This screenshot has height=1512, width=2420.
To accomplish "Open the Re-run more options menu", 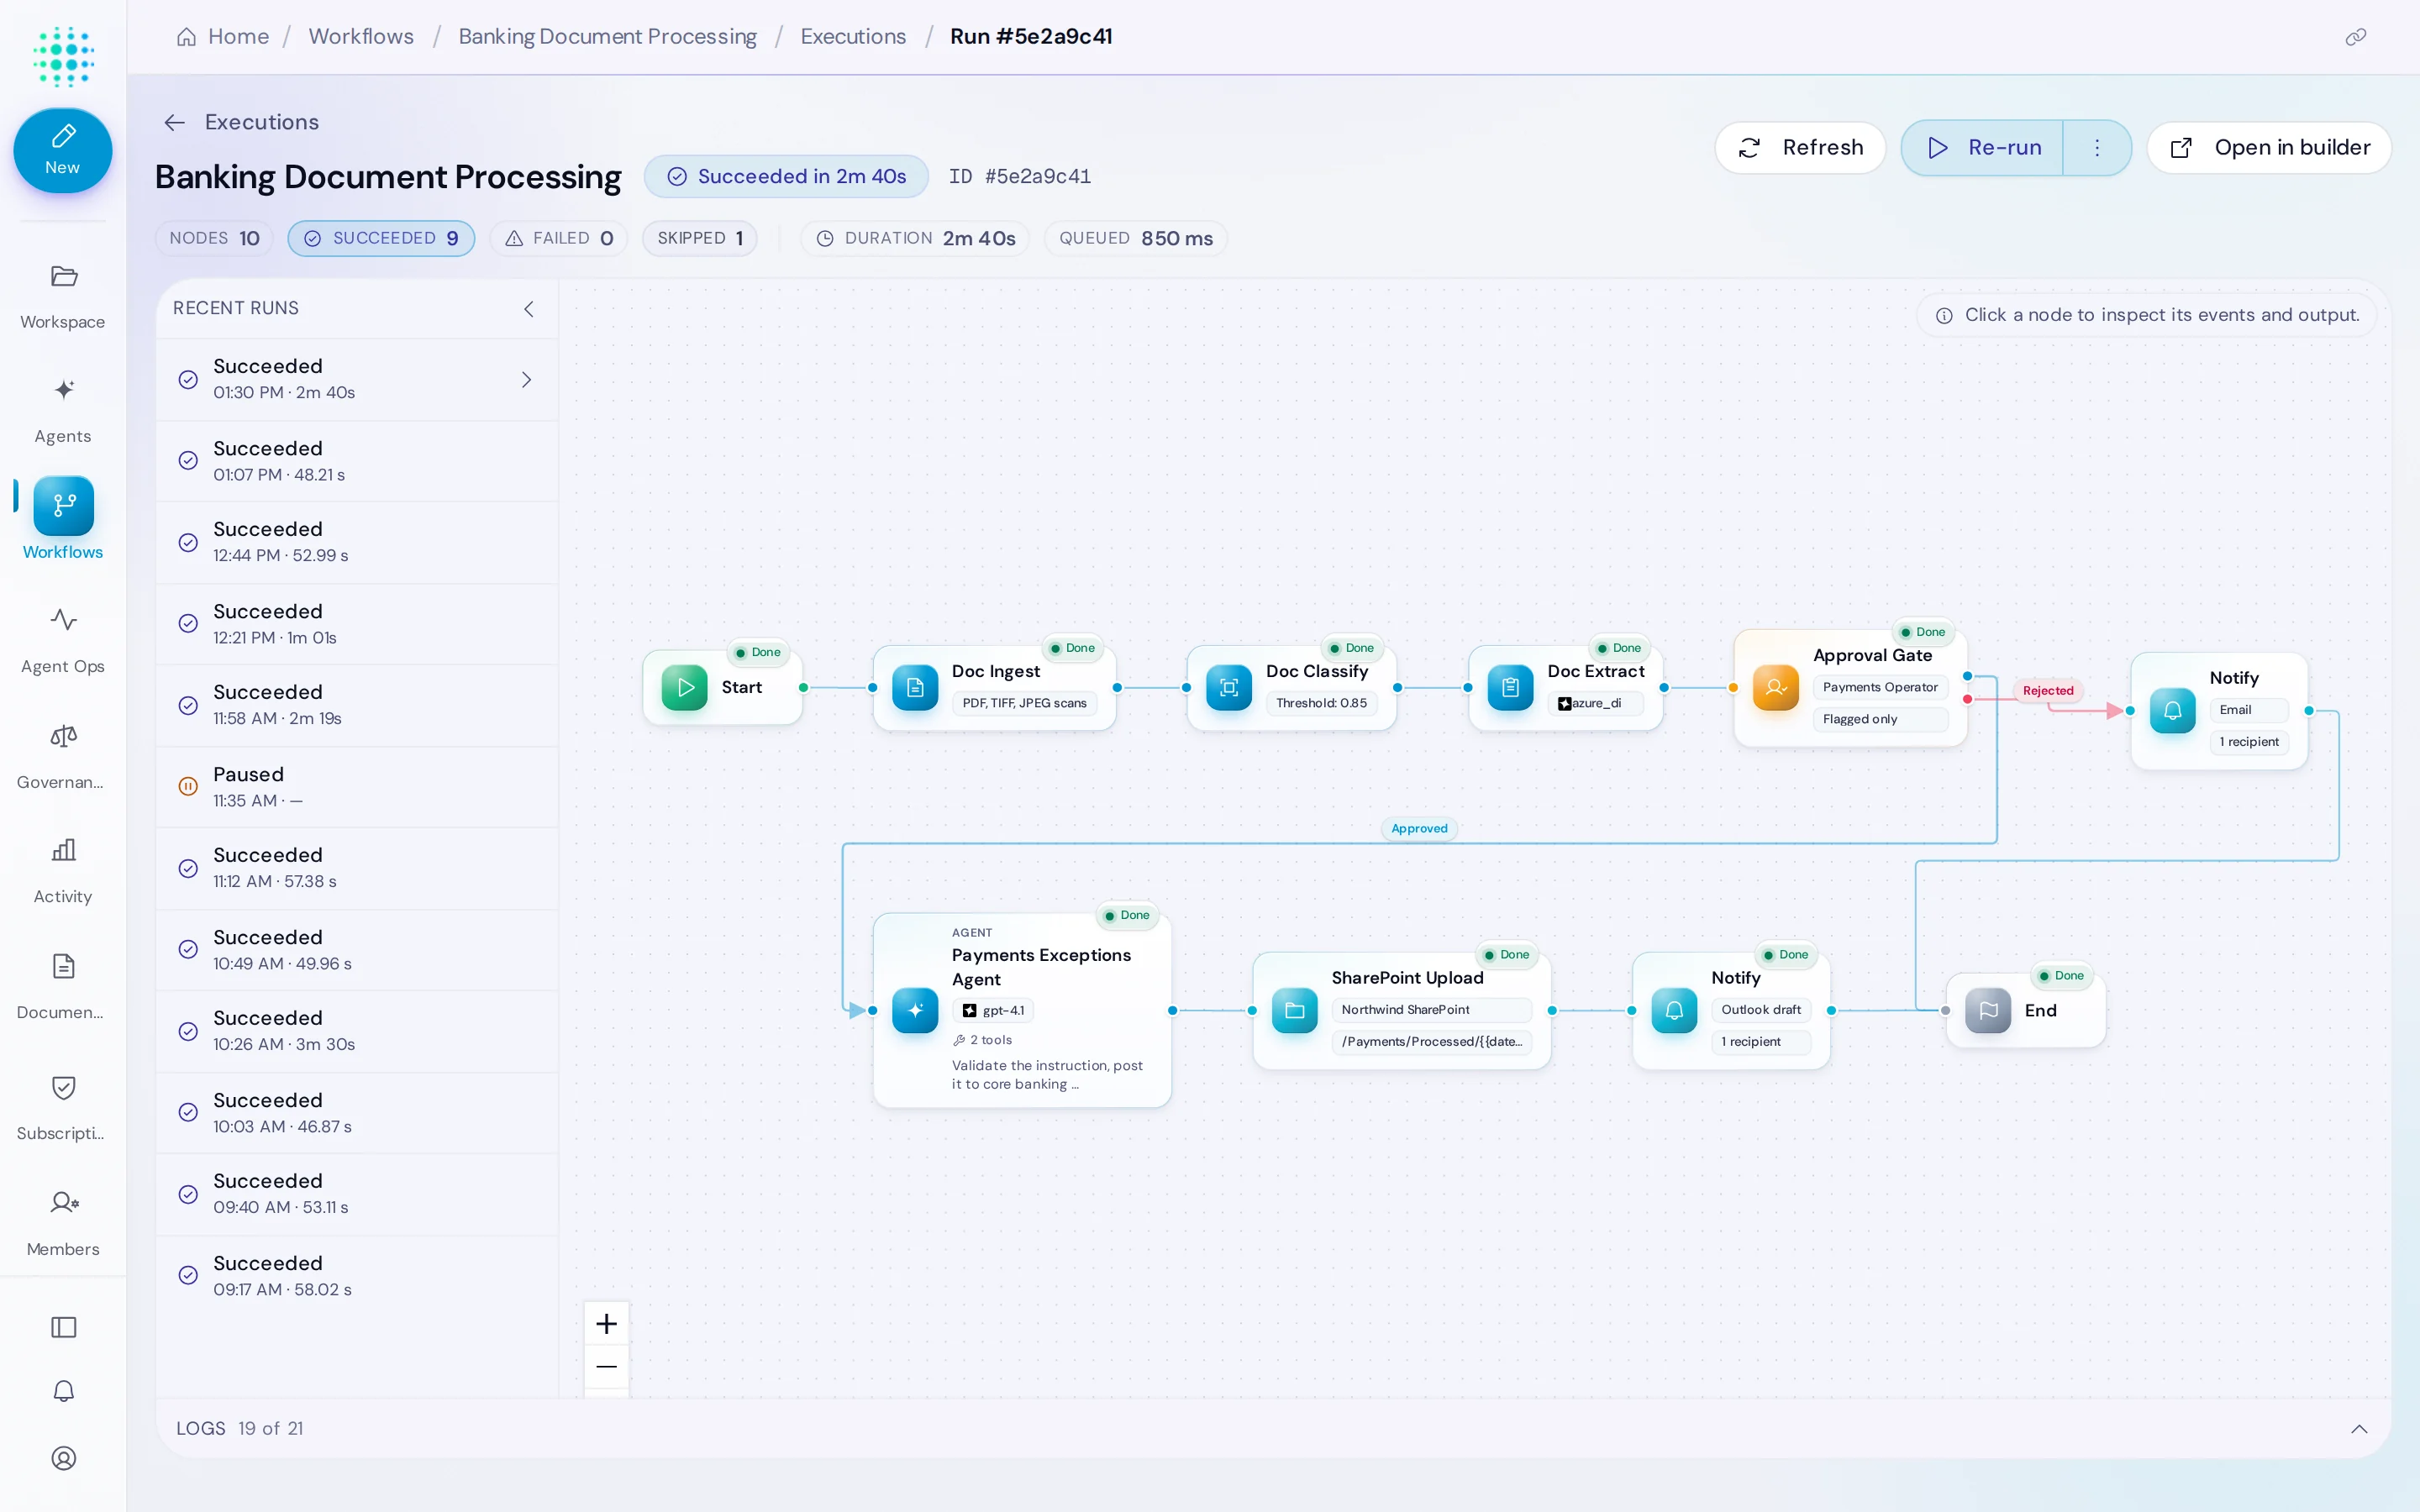I will [x=2097, y=148].
